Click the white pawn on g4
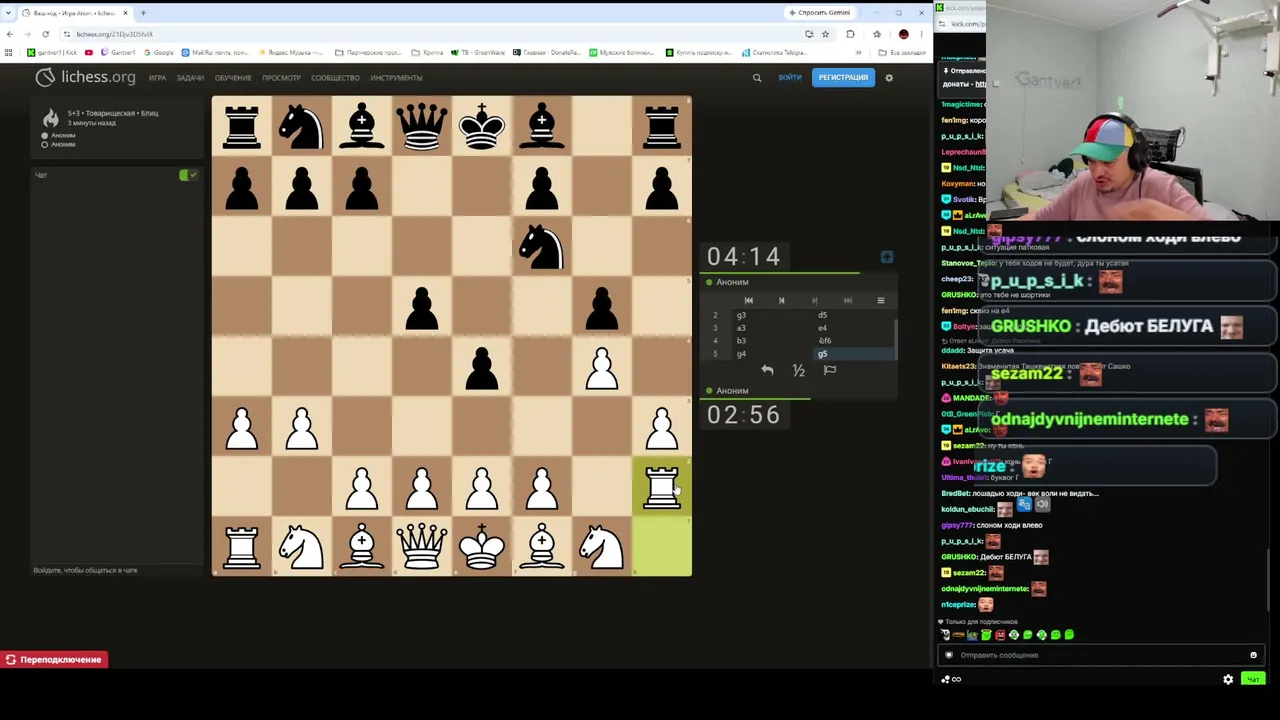 (601, 366)
